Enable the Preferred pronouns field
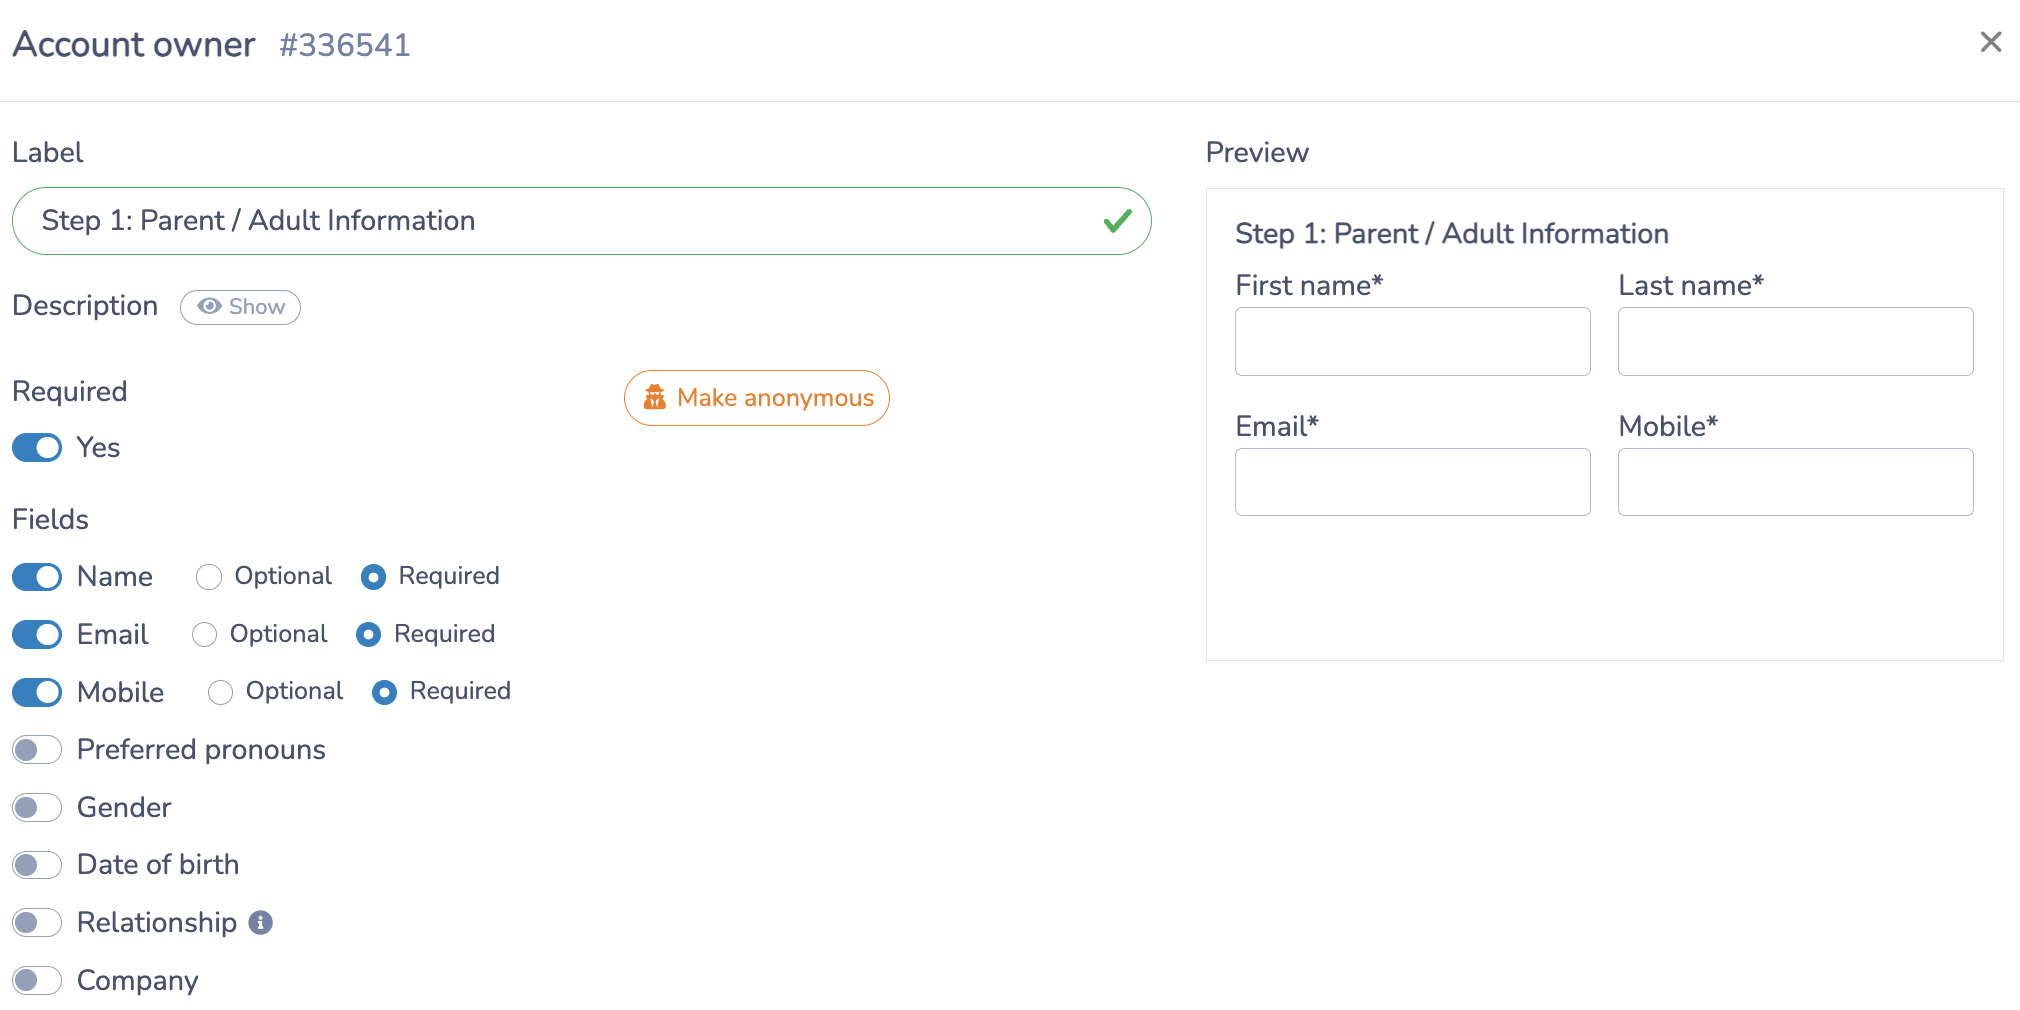Screen dimensions: 2020x1010 (37, 750)
